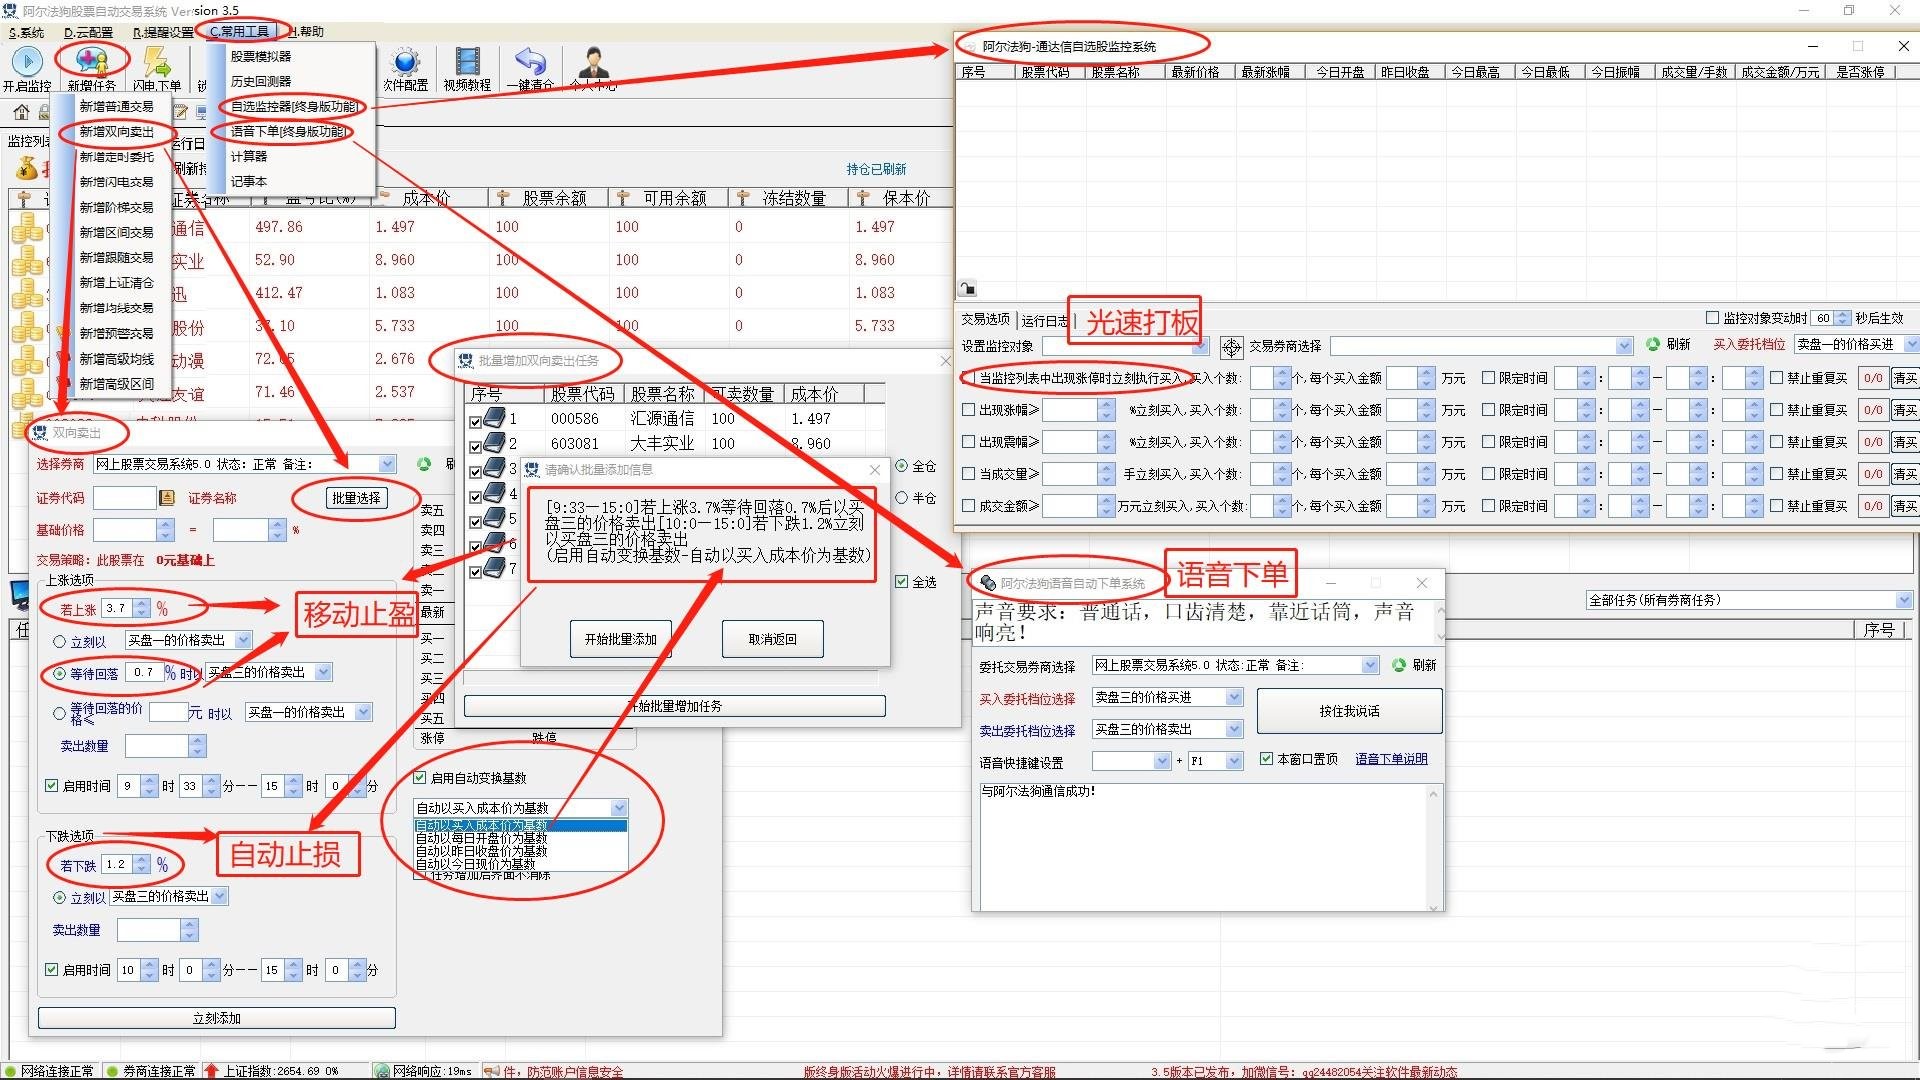Open 股票模拟器 from tools menu

point(261,57)
